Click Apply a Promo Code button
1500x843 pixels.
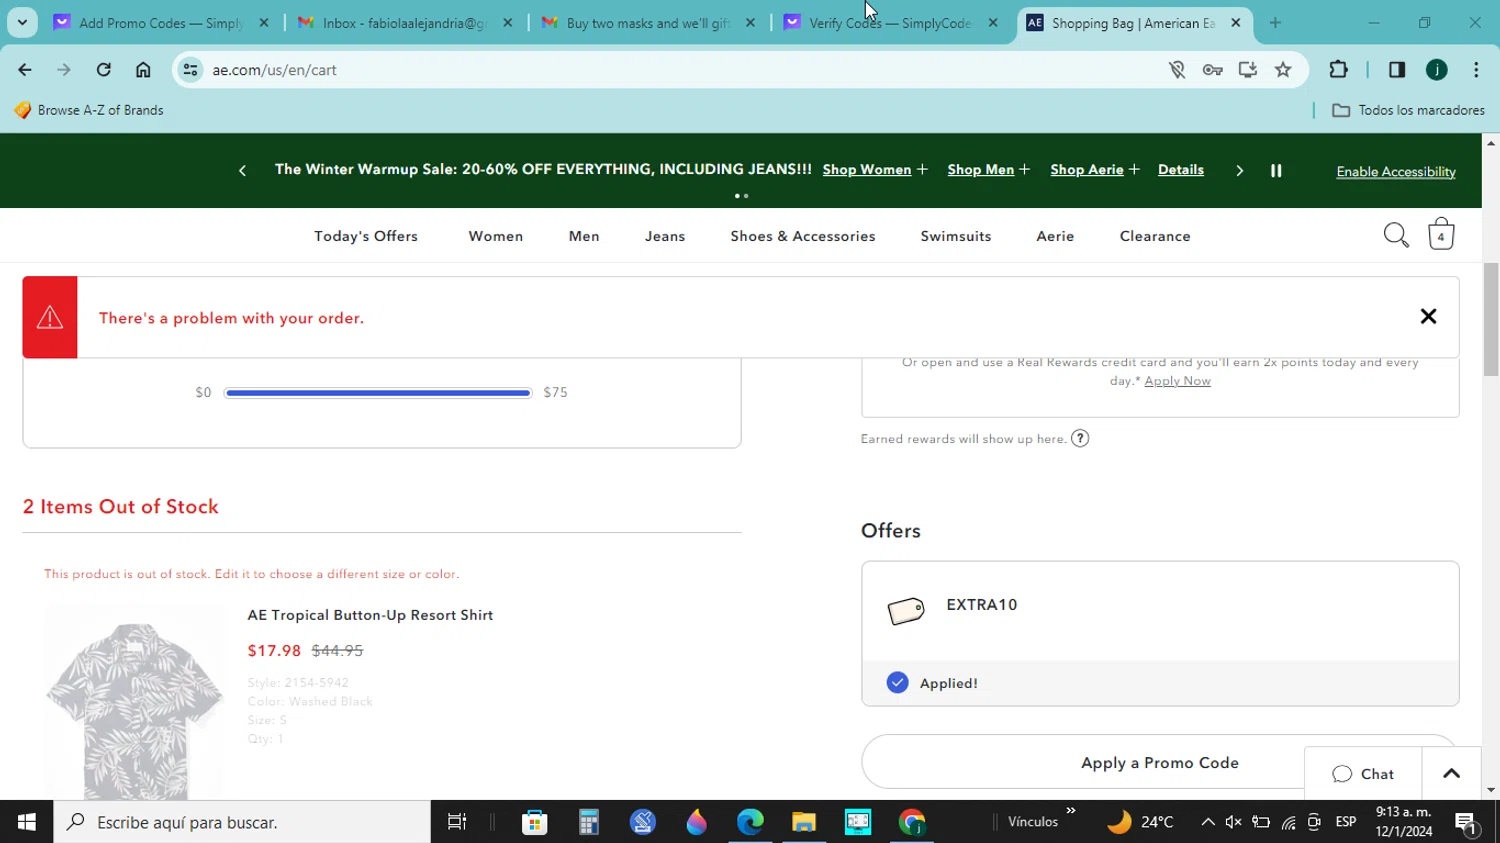(x=1159, y=763)
